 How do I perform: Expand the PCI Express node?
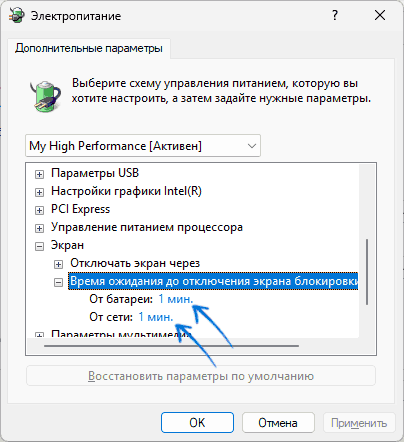[39, 210]
